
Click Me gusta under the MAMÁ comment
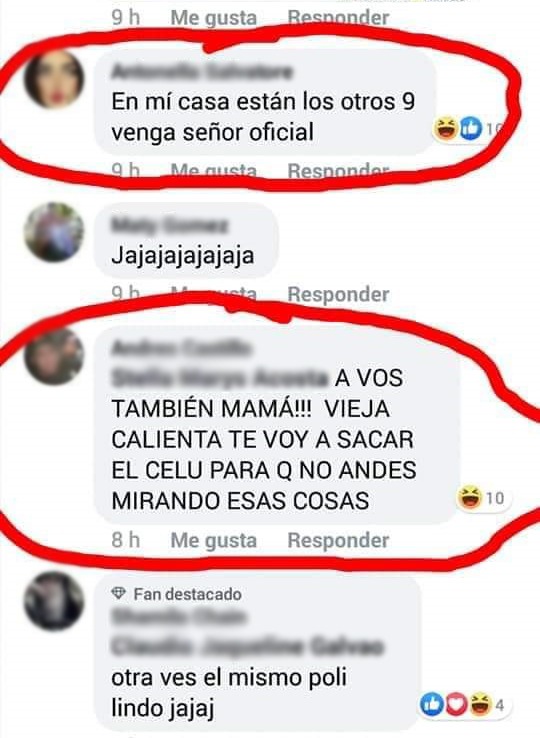coord(214,540)
